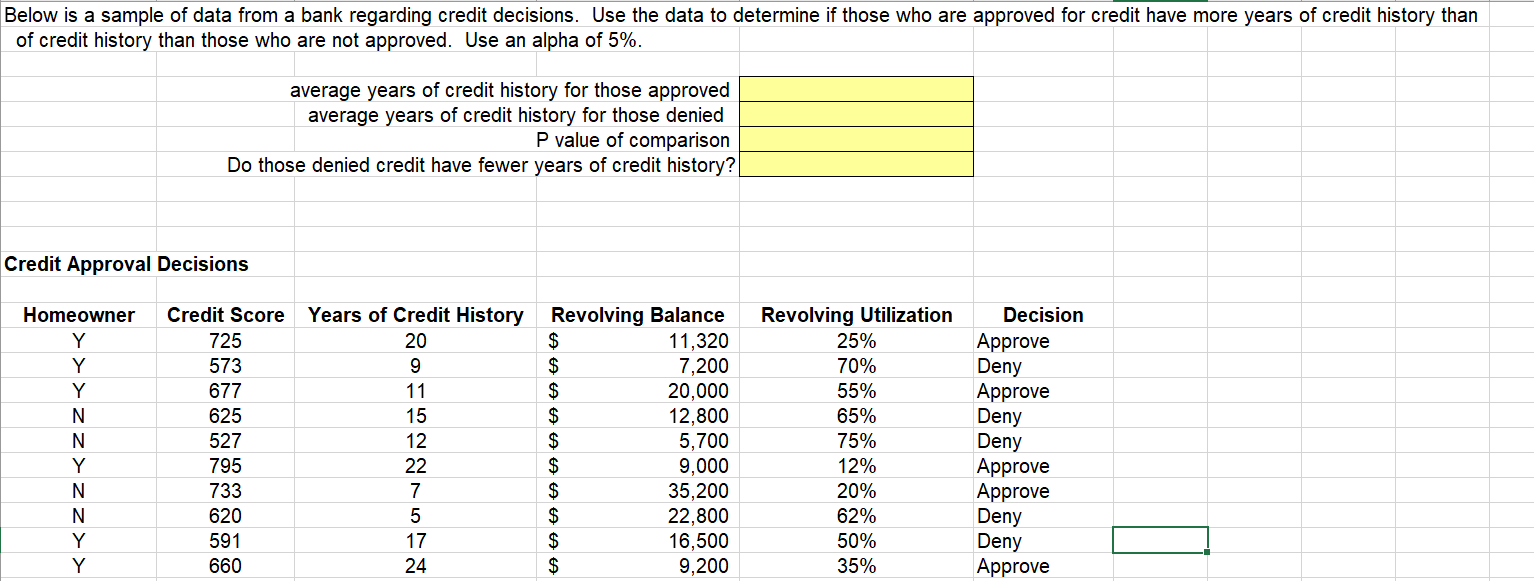
Task: Select the Decision column header
Action: 1043,315
